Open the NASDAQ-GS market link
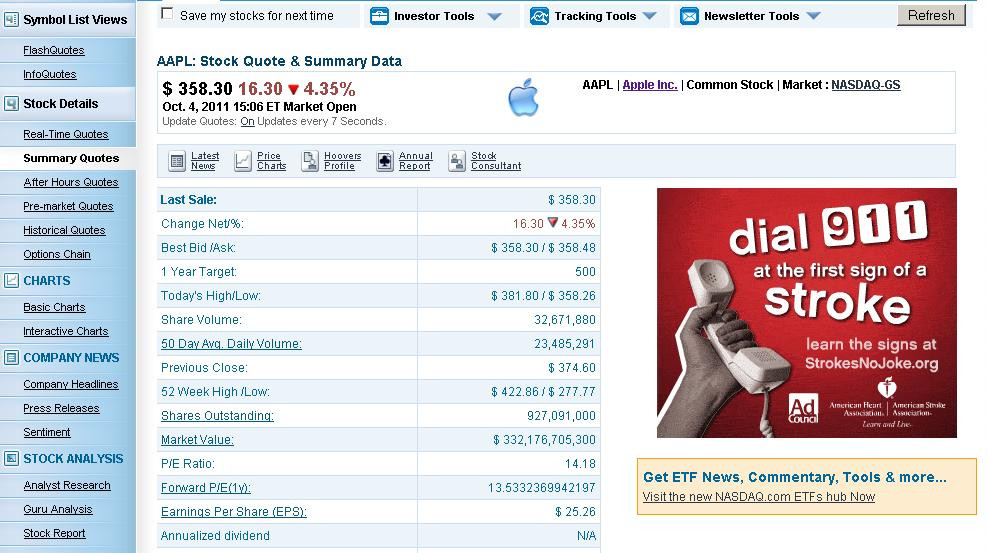988x553 pixels. click(866, 85)
